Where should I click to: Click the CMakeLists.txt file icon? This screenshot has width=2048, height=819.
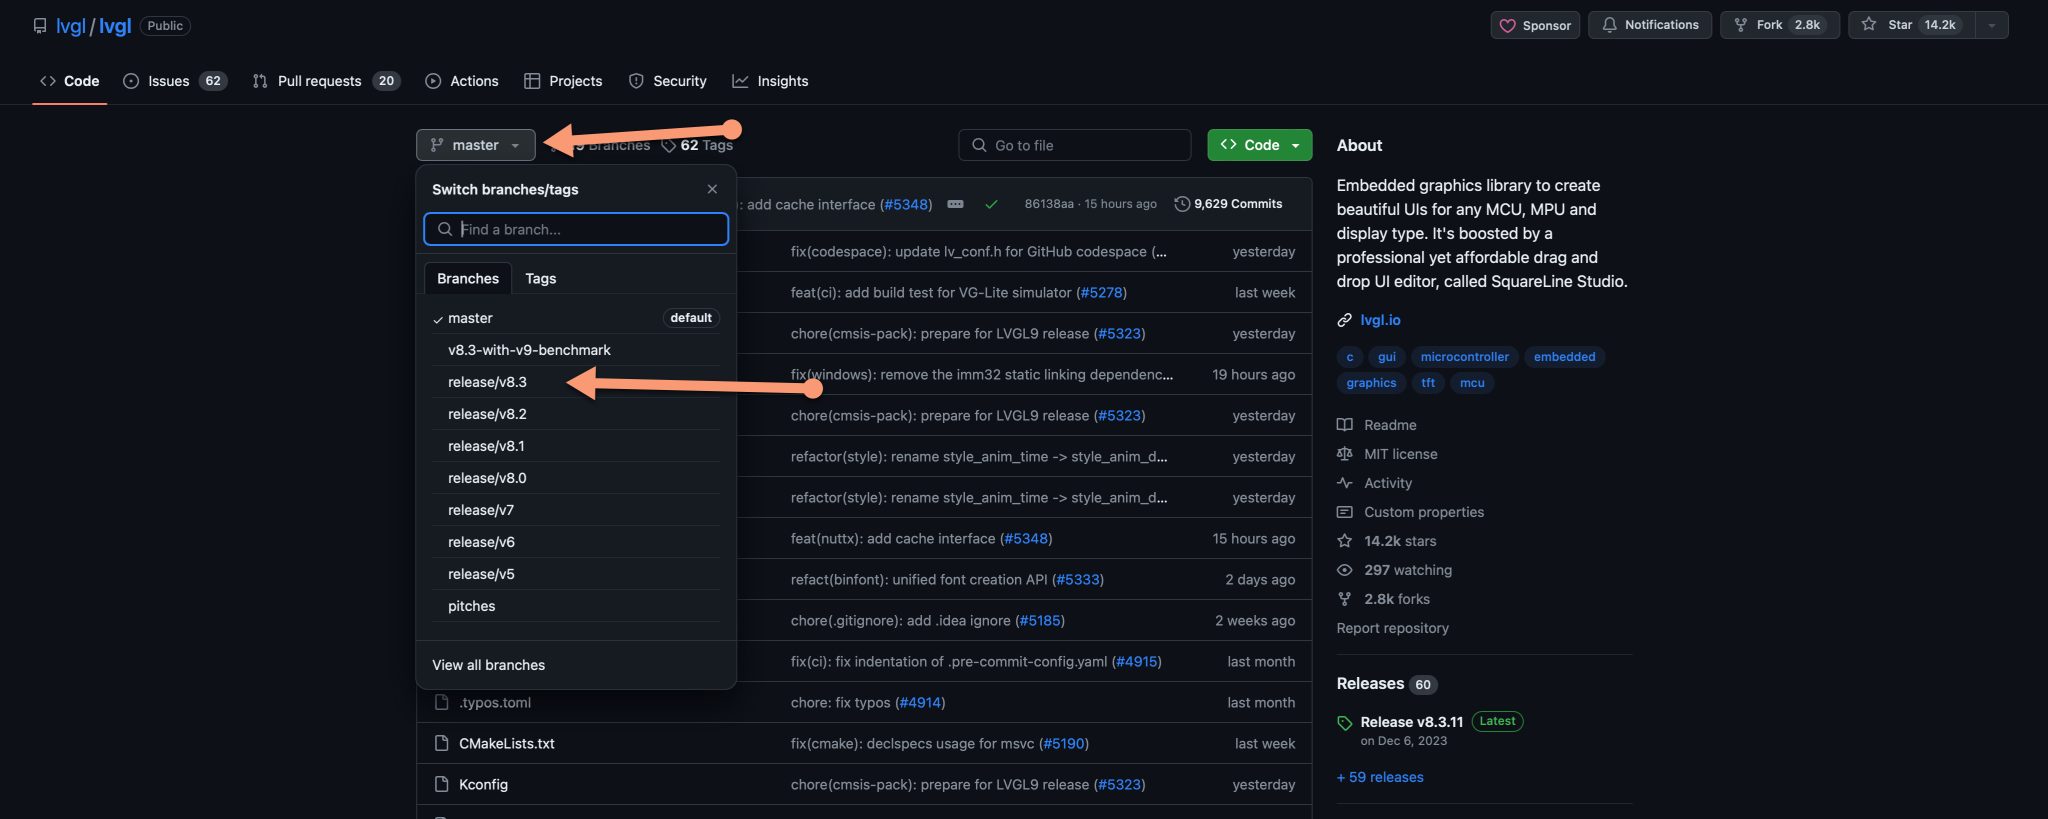click(x=441, y=744)
